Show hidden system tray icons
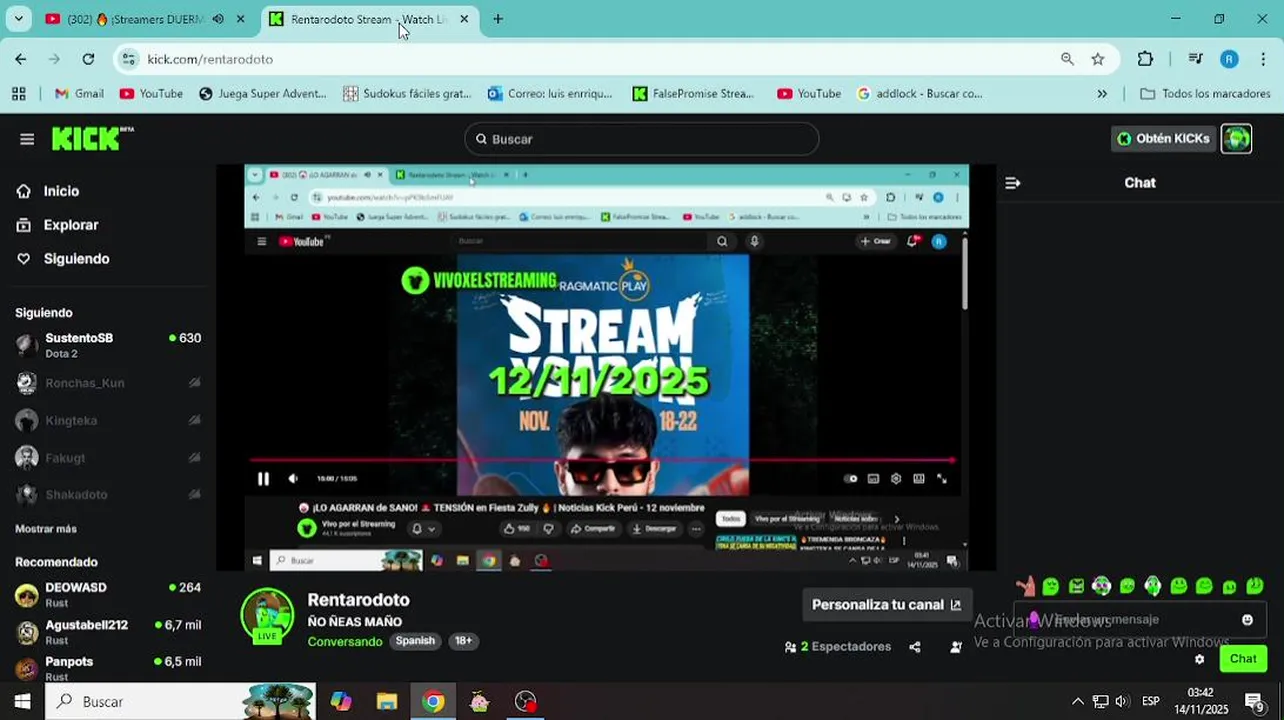The height and width of the screenshot is (720, 1284). (x=1077, y=701)
